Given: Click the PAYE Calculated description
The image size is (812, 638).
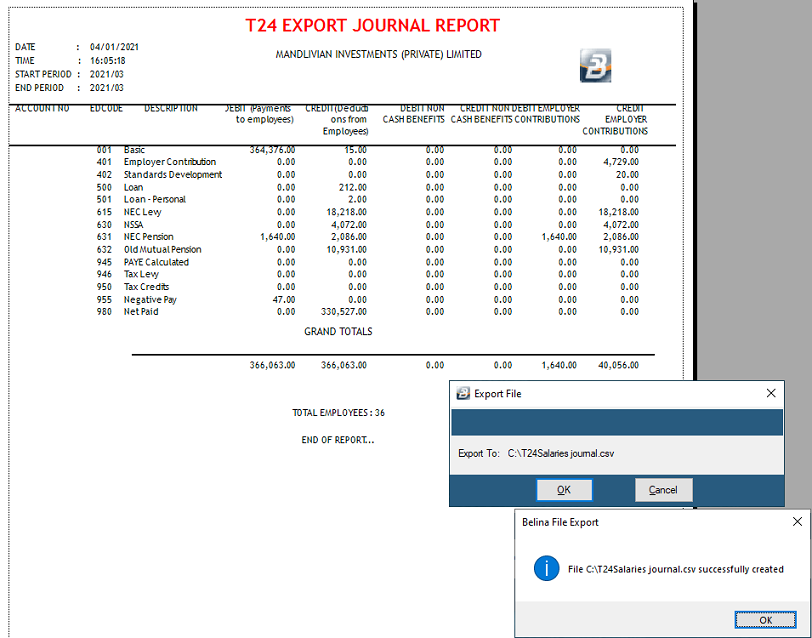Looking at the screenshot, I should 156,262.
